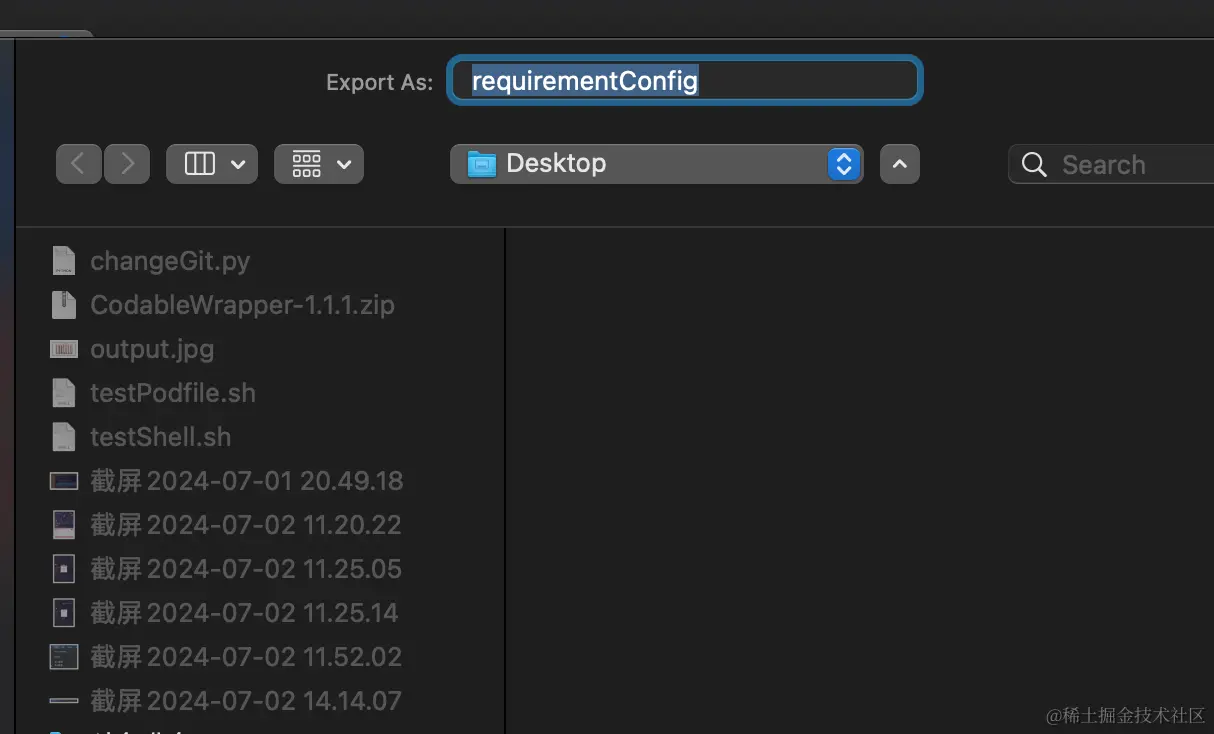Click the back navigation arrow
Viewport: 1214px width, 734px height.
point(79,164)
